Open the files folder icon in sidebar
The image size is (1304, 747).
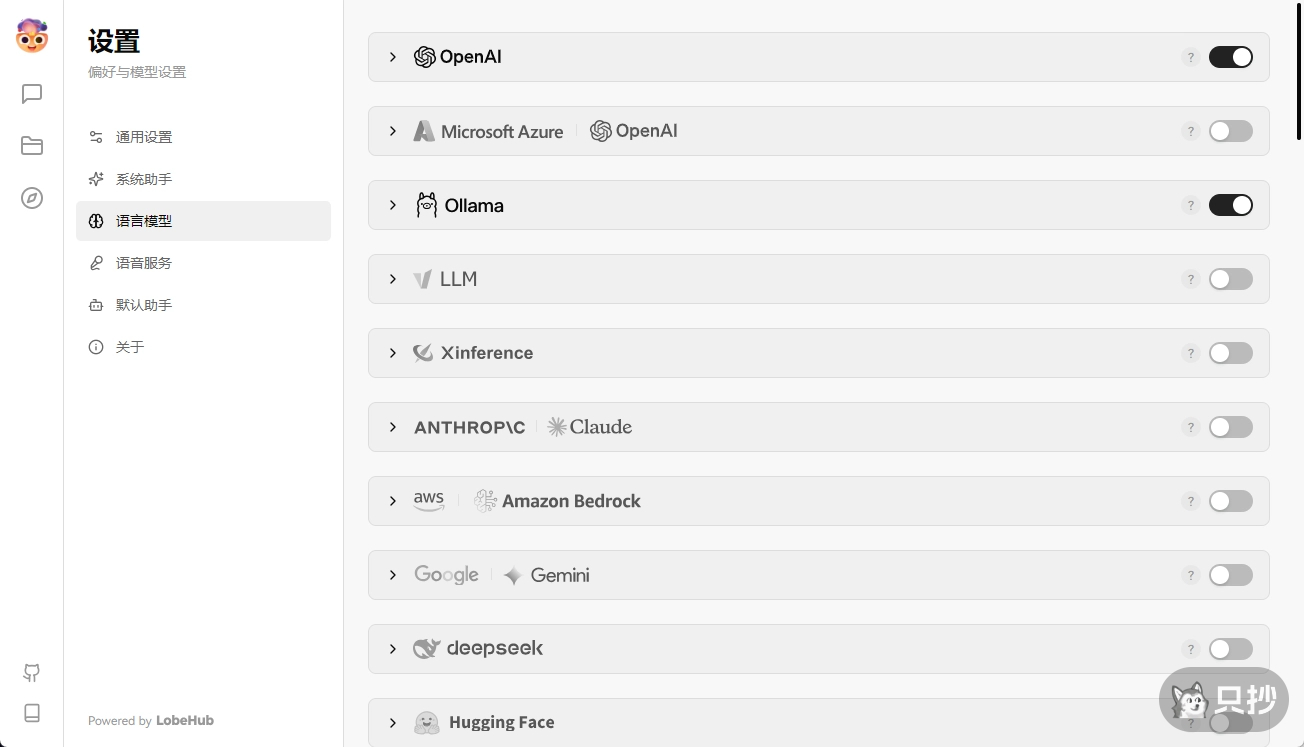(32, 146)
